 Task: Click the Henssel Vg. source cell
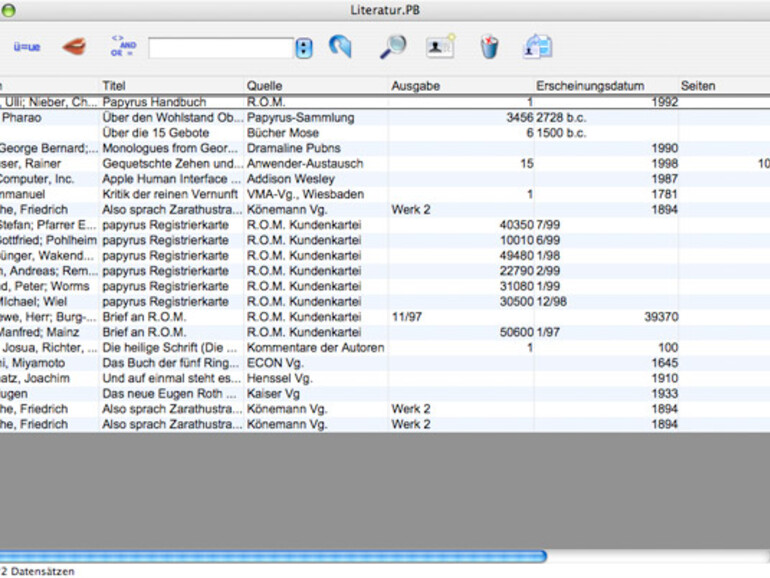coord(279,378)
